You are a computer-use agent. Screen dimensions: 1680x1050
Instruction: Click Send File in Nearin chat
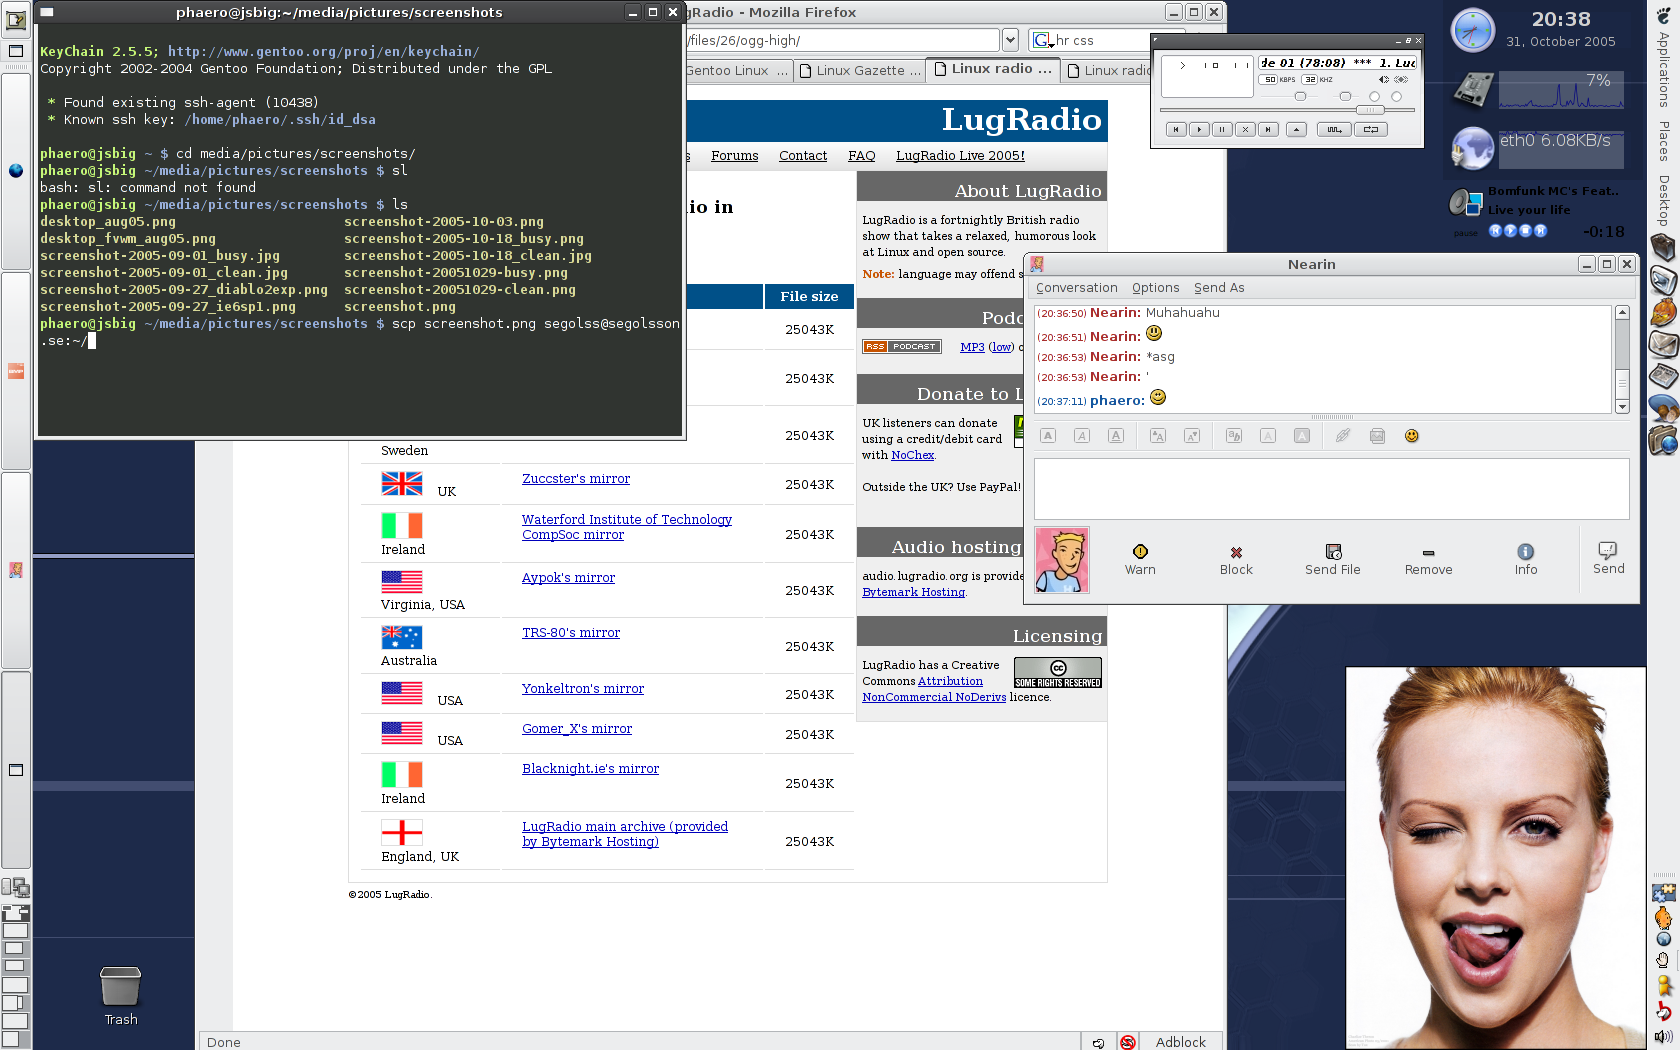click(x=1333, y=560)
